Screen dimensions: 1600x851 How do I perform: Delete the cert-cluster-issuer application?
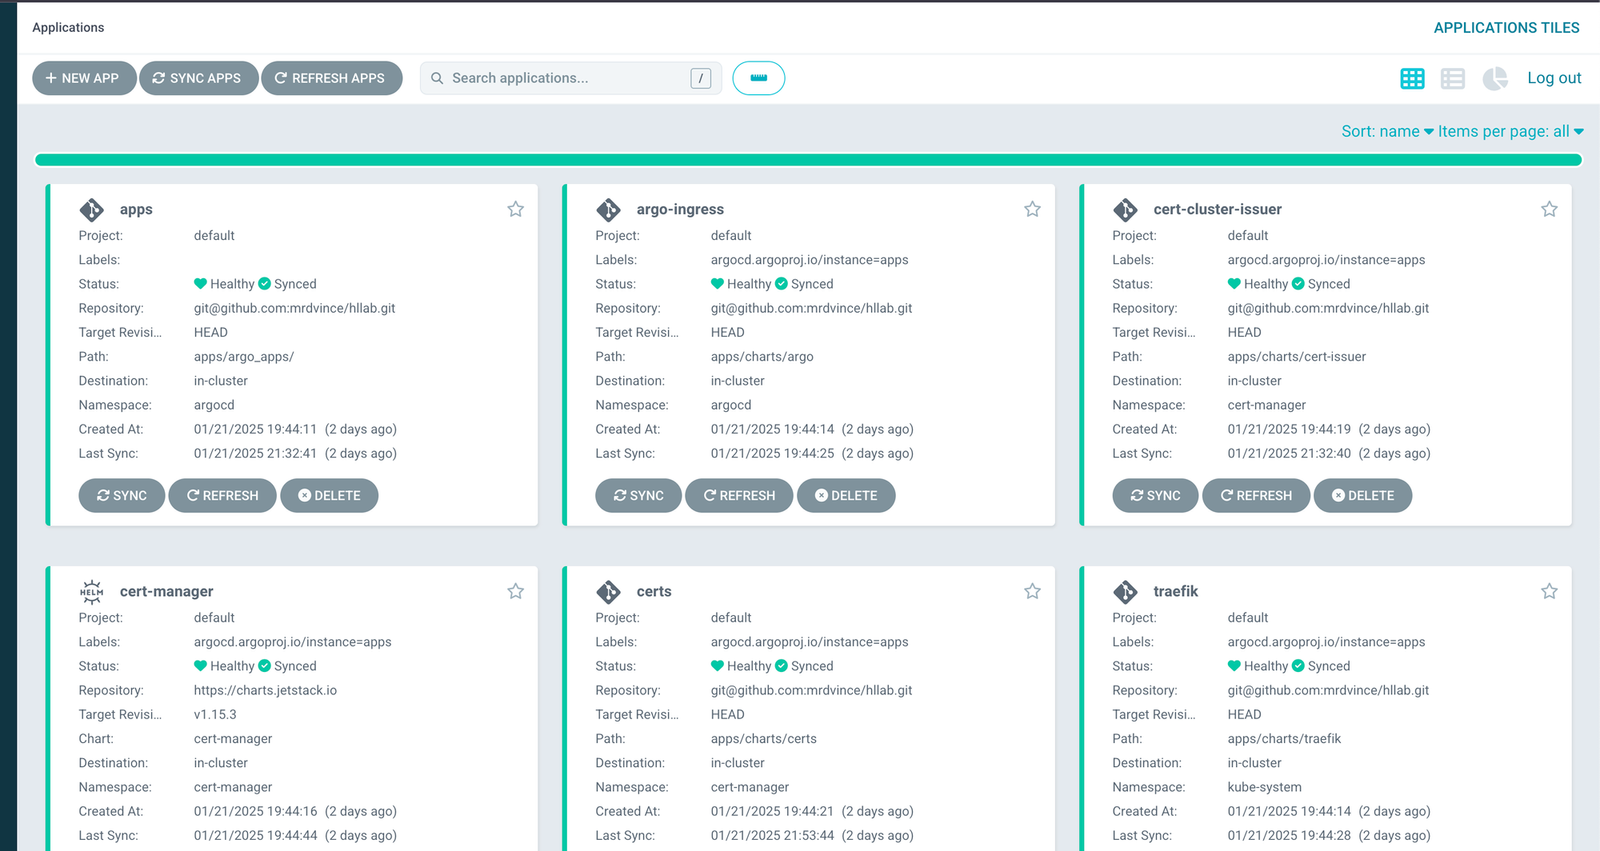tap(1363, 495)
